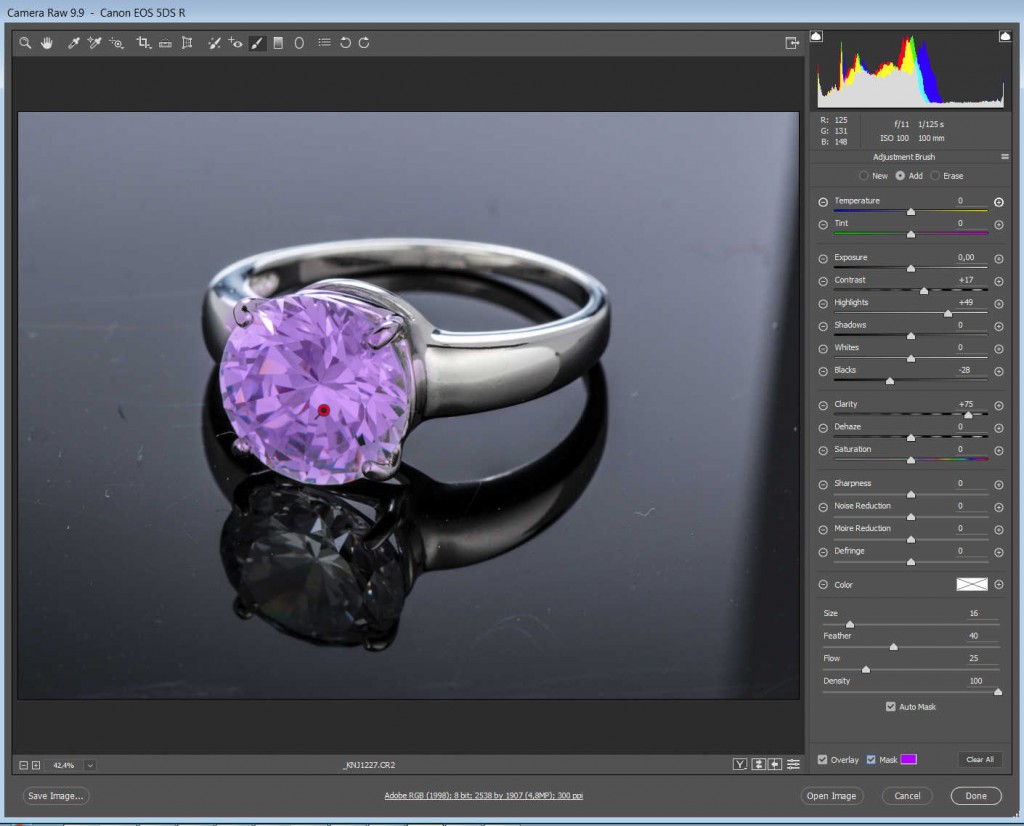This screenshot has height=826, width=1024.
Task: Open the Adjustment Brush panel menu
Action: pos(1004,157)
